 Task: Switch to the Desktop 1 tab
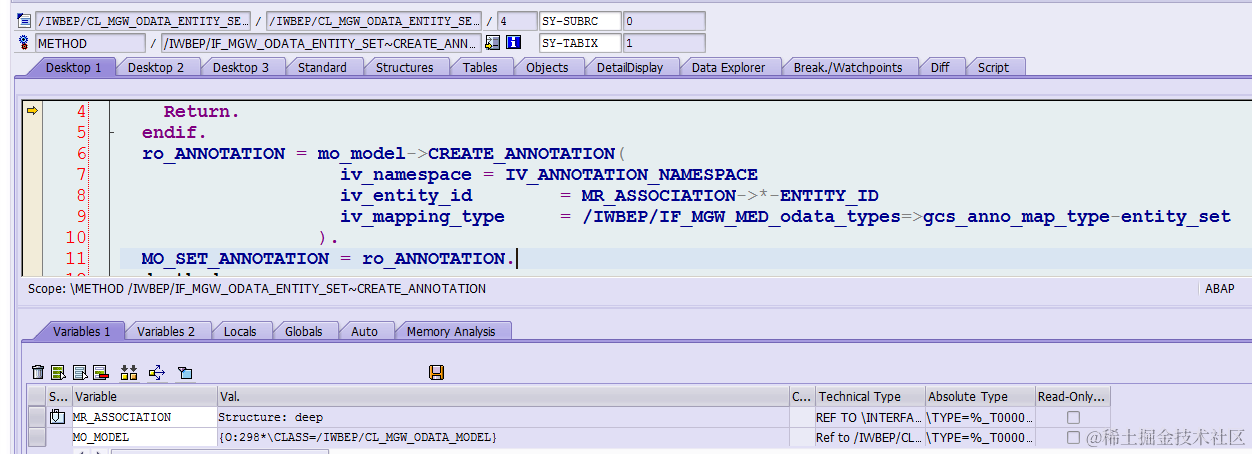[x=72, y=67]
